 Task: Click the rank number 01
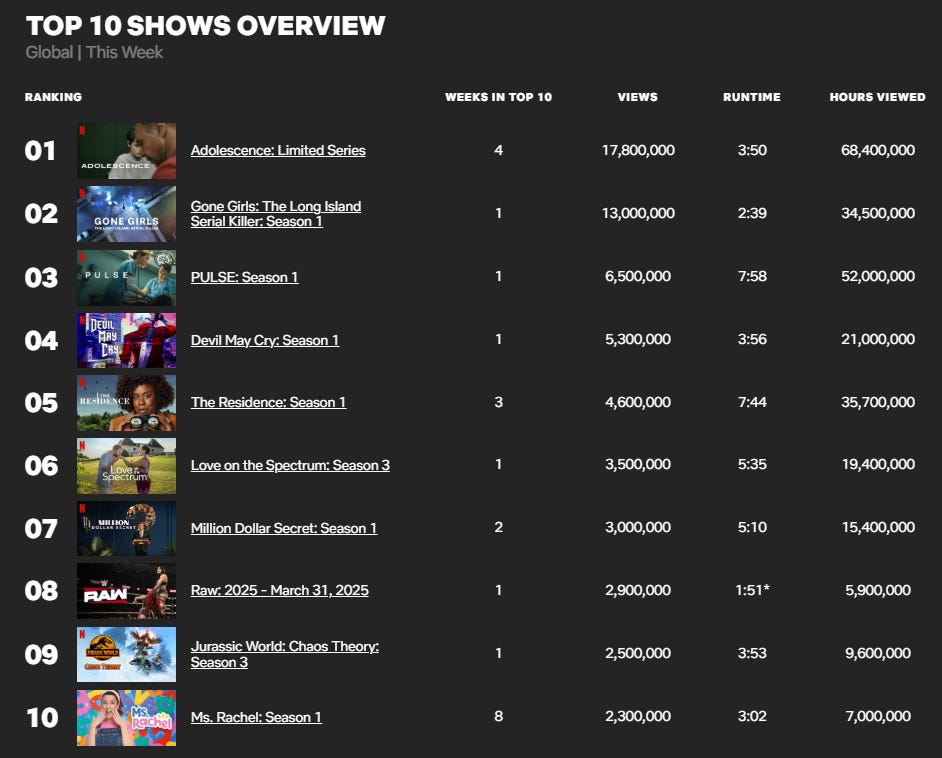point(40,151)
